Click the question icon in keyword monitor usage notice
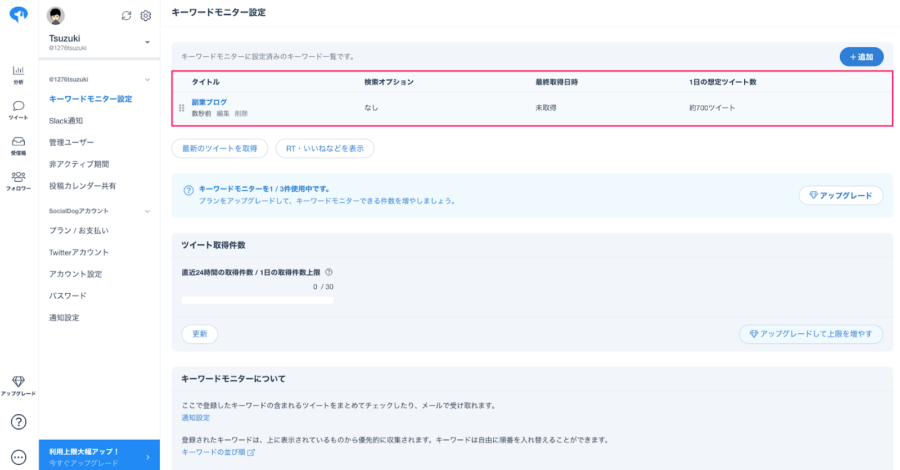The width and height of the screenshot is (900, 470). [x=188, y=191]
